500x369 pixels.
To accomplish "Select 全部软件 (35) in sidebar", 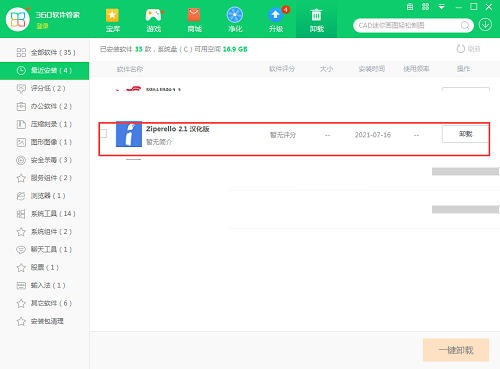I will tap(45, 52).
